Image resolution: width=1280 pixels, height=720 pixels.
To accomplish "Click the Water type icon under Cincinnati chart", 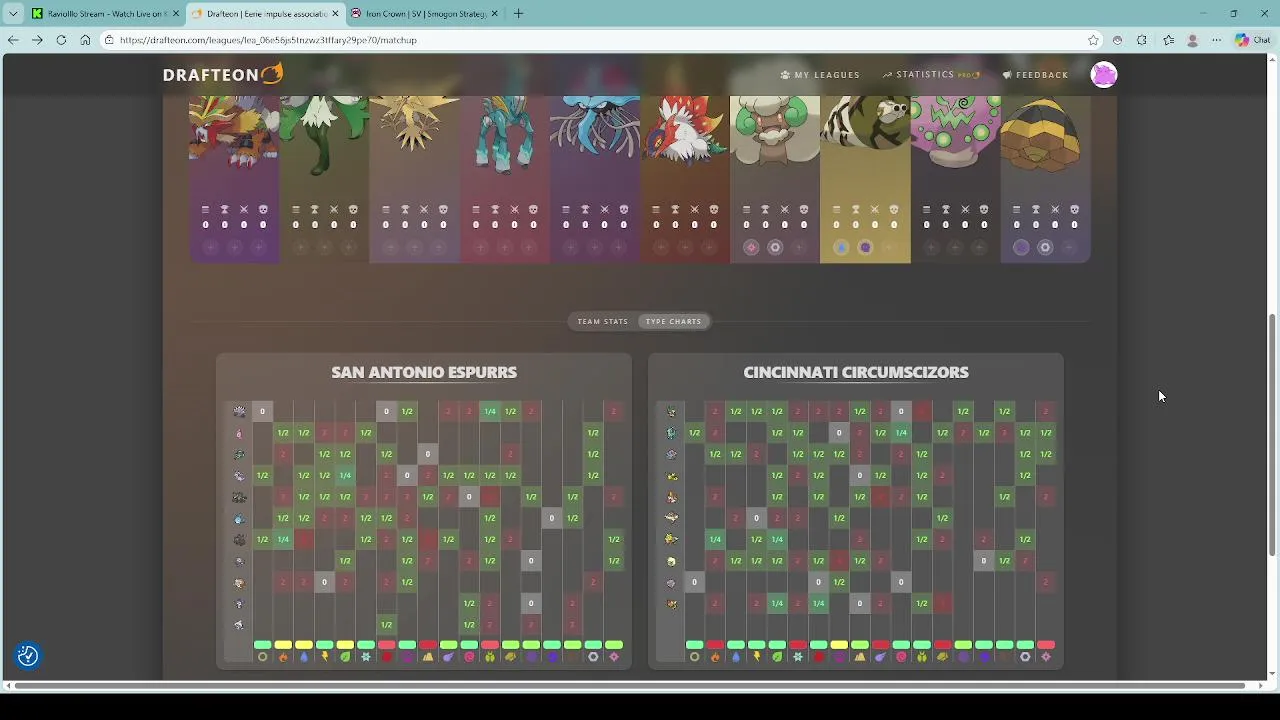I will click(x=736, y=657).
